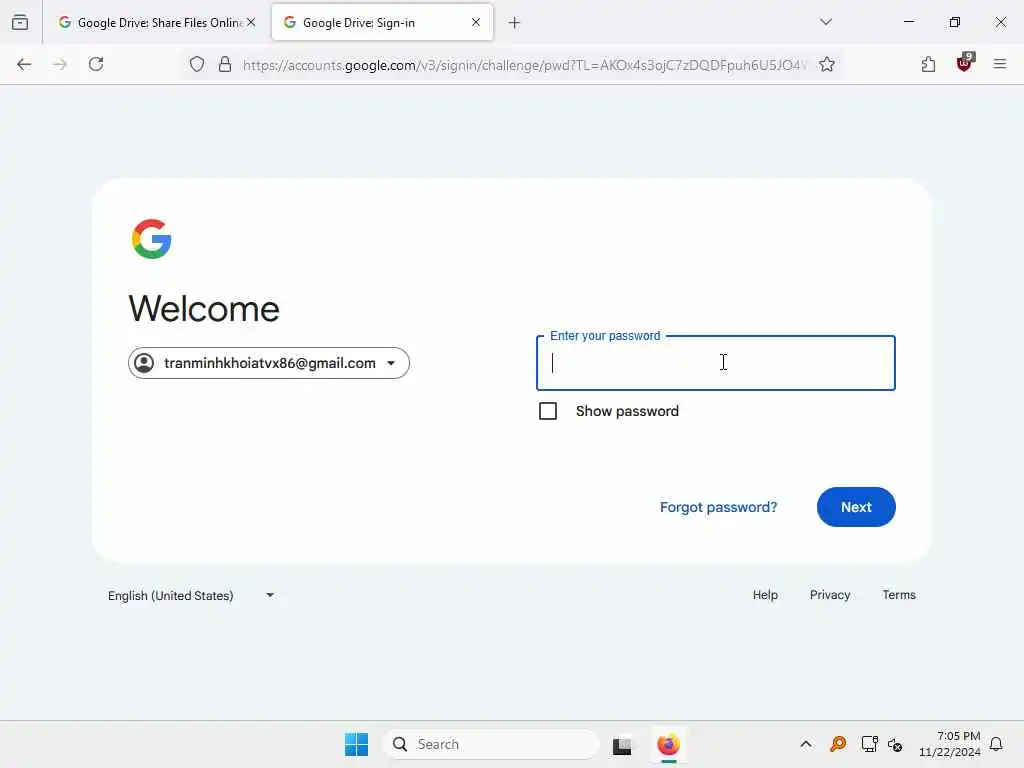The image size is (1024, 768).
Task: Open the Help link
Action: [765, 595]
